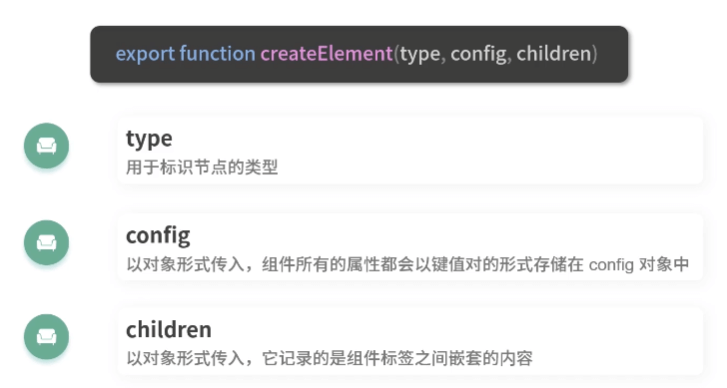Click the sofa icon beside children
Screen dimensions: 727x388
(46, 337)
